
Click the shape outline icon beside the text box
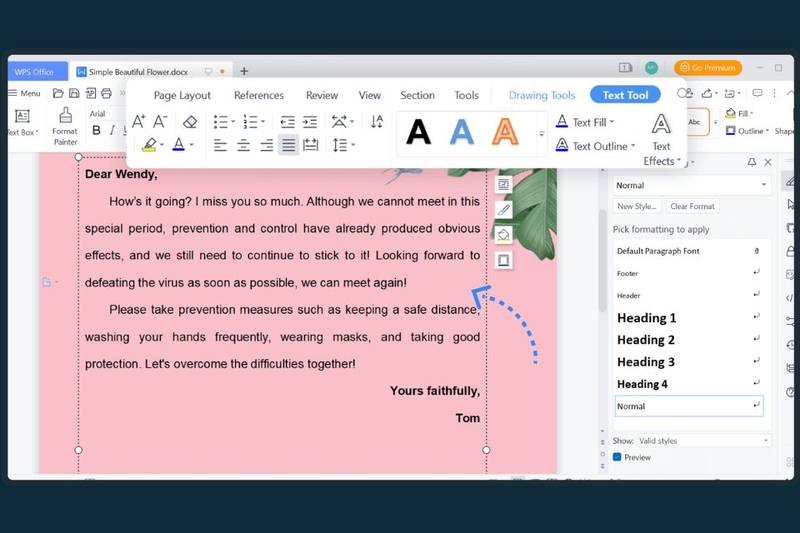tap(504, 261)
